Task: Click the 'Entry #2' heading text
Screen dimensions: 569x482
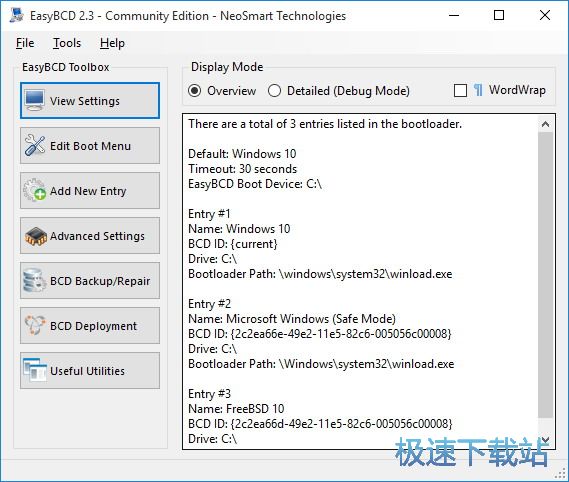Action: [x=209, y=304]
